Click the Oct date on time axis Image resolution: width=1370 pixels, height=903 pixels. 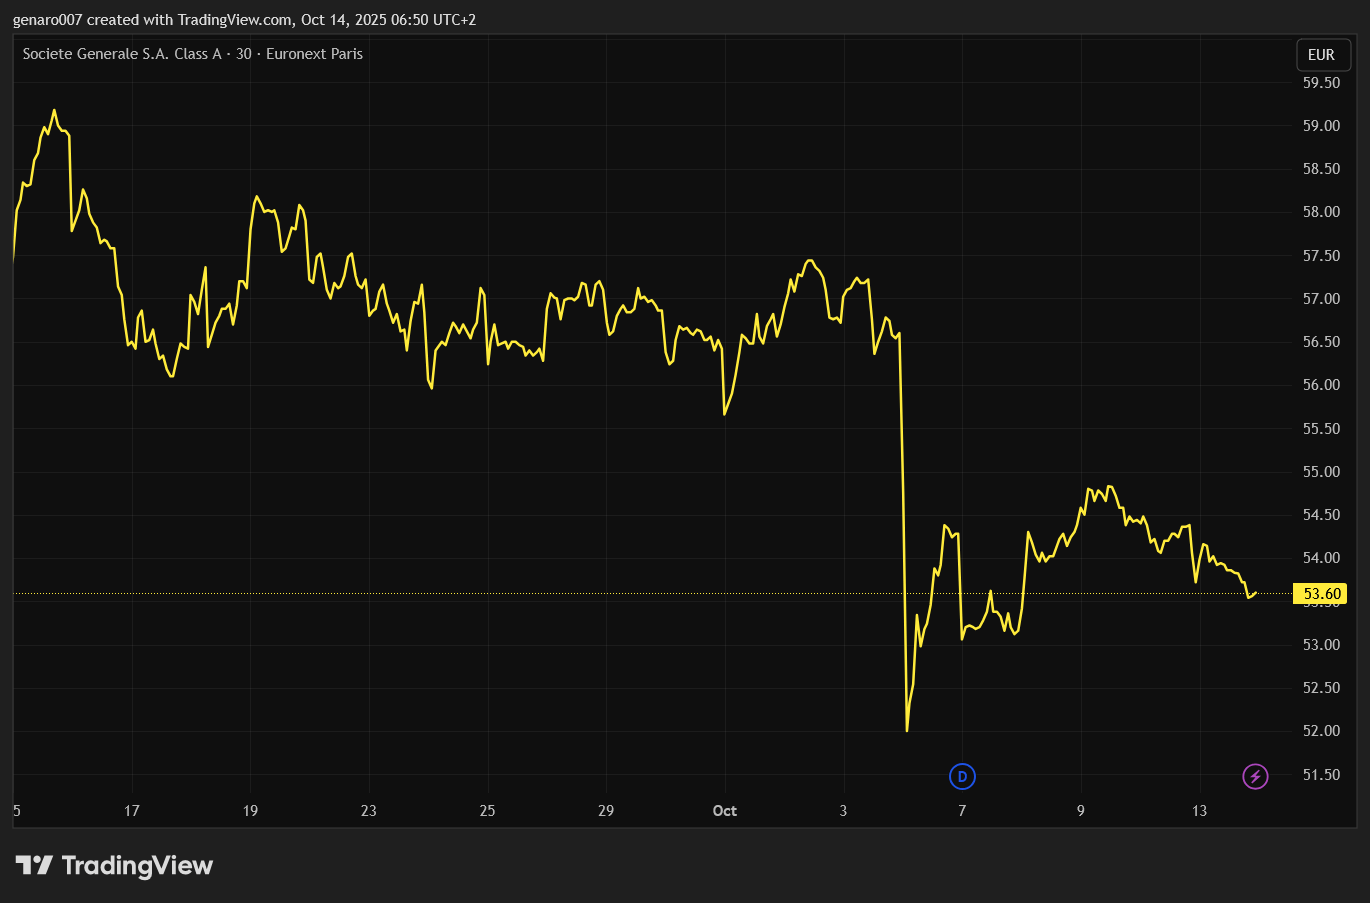pyautogui.click(x=725, y=811)
